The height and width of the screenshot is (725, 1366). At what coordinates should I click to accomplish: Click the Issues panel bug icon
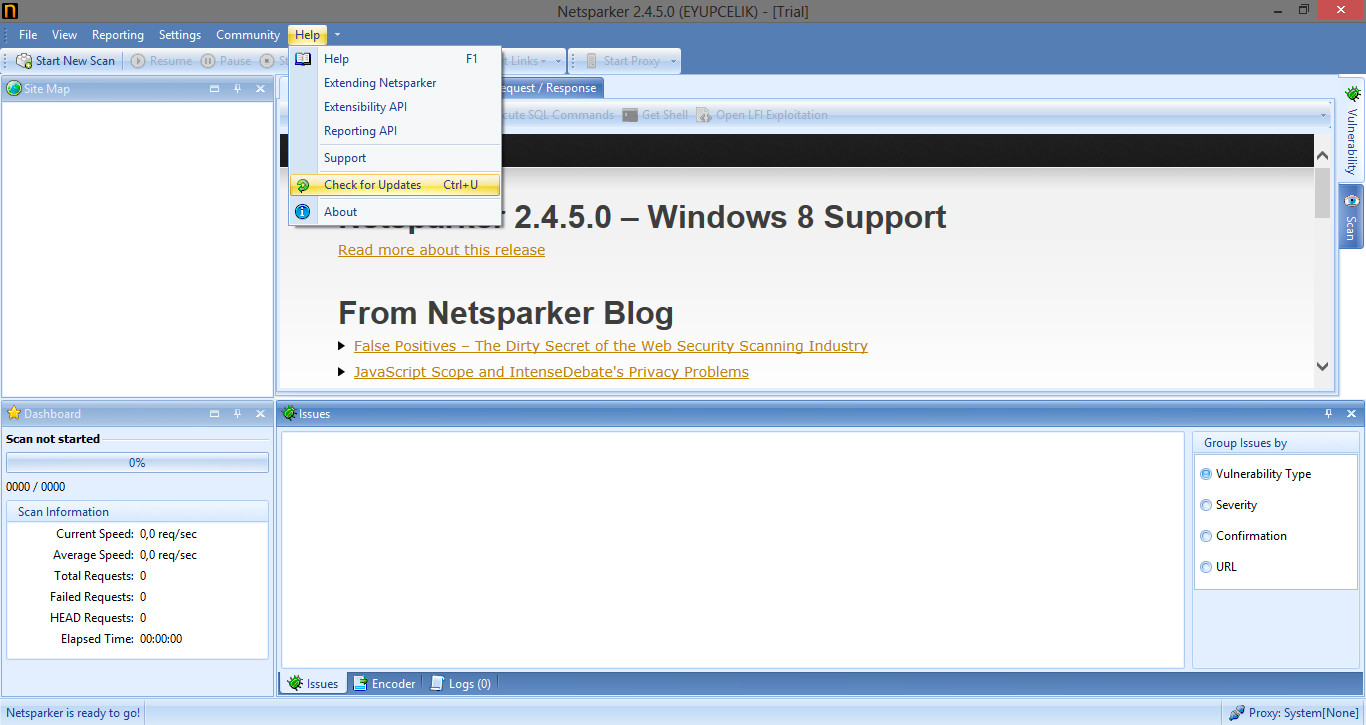tap(289, 413)
